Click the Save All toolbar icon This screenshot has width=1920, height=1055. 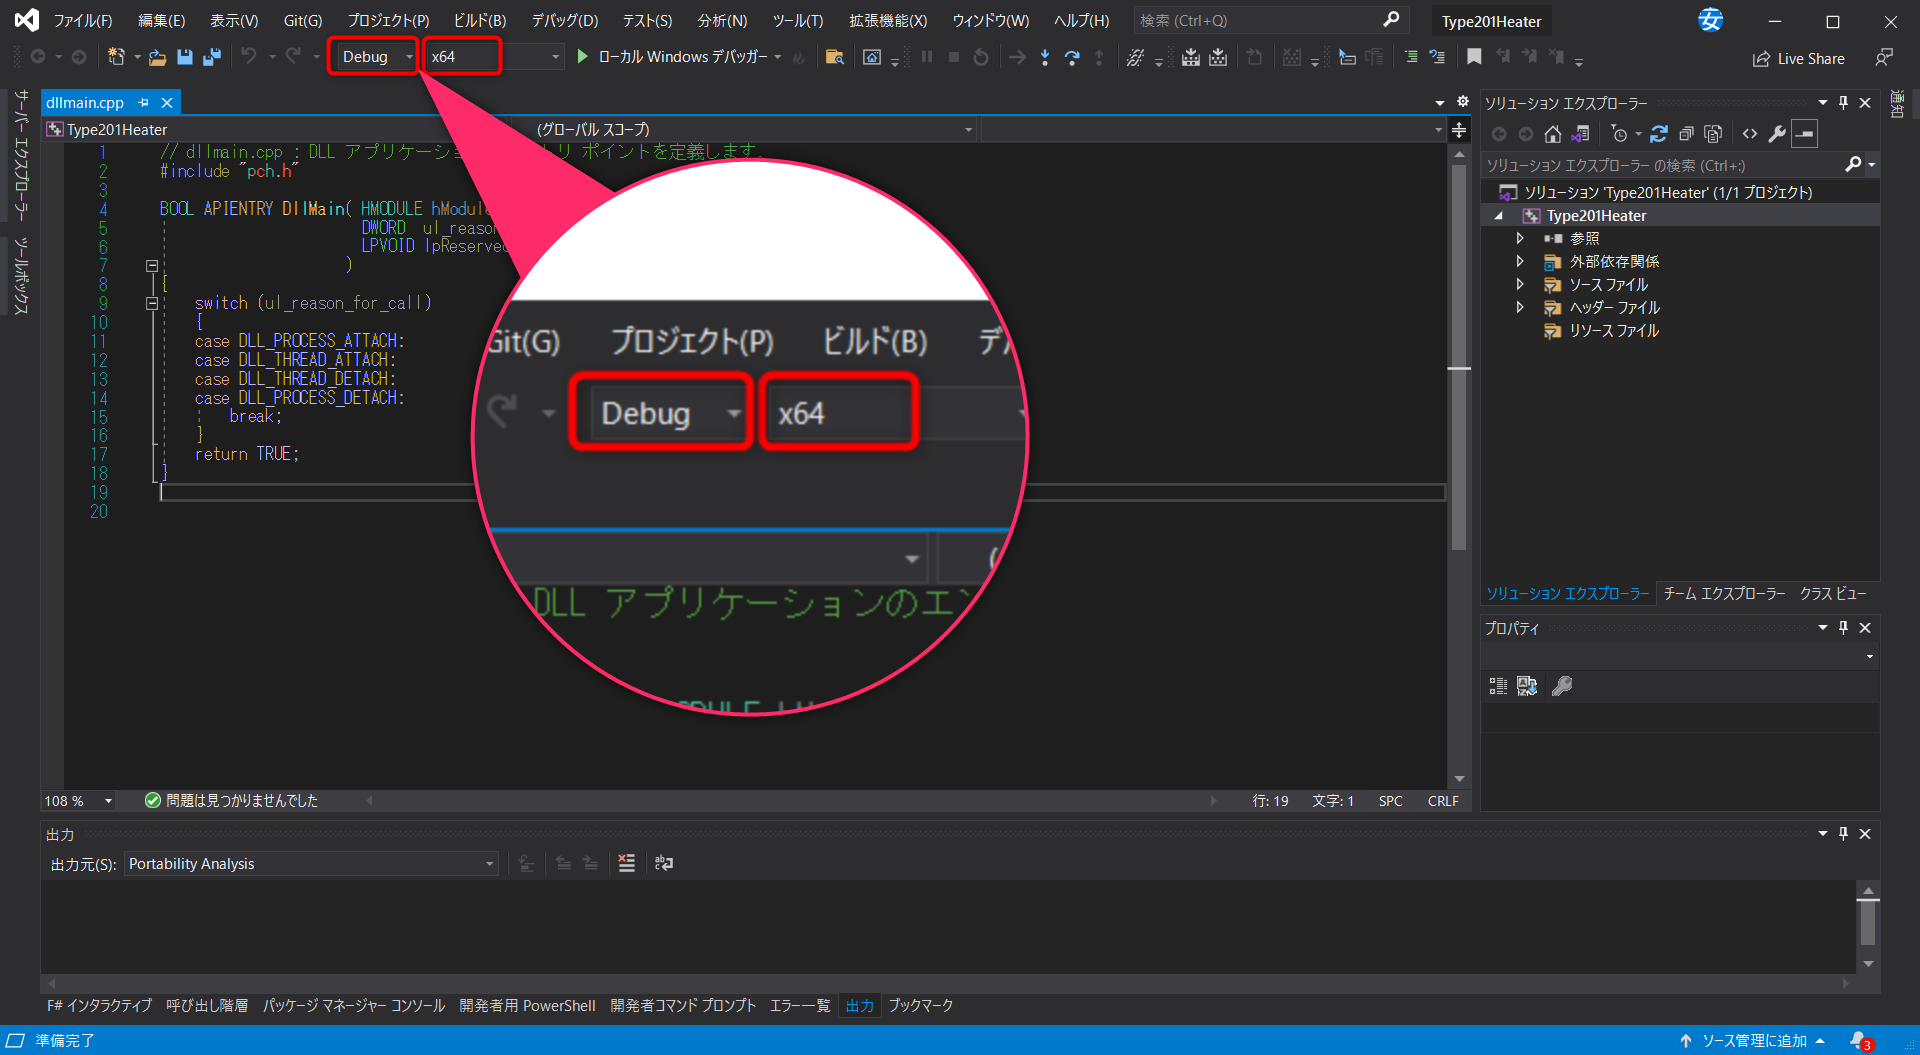tap(211, 57)
